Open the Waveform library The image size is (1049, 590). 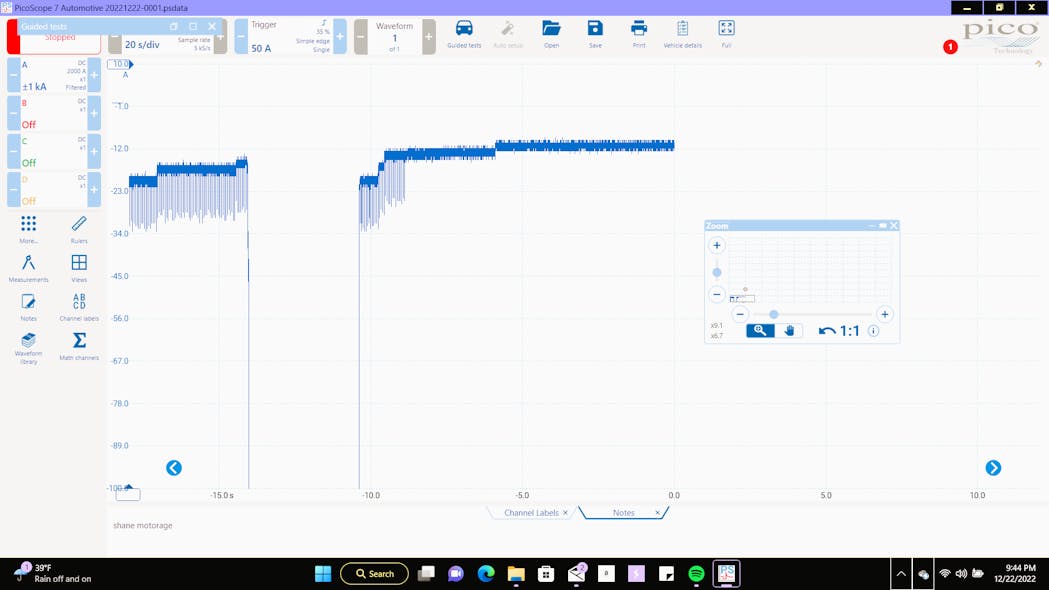(28, 345)
